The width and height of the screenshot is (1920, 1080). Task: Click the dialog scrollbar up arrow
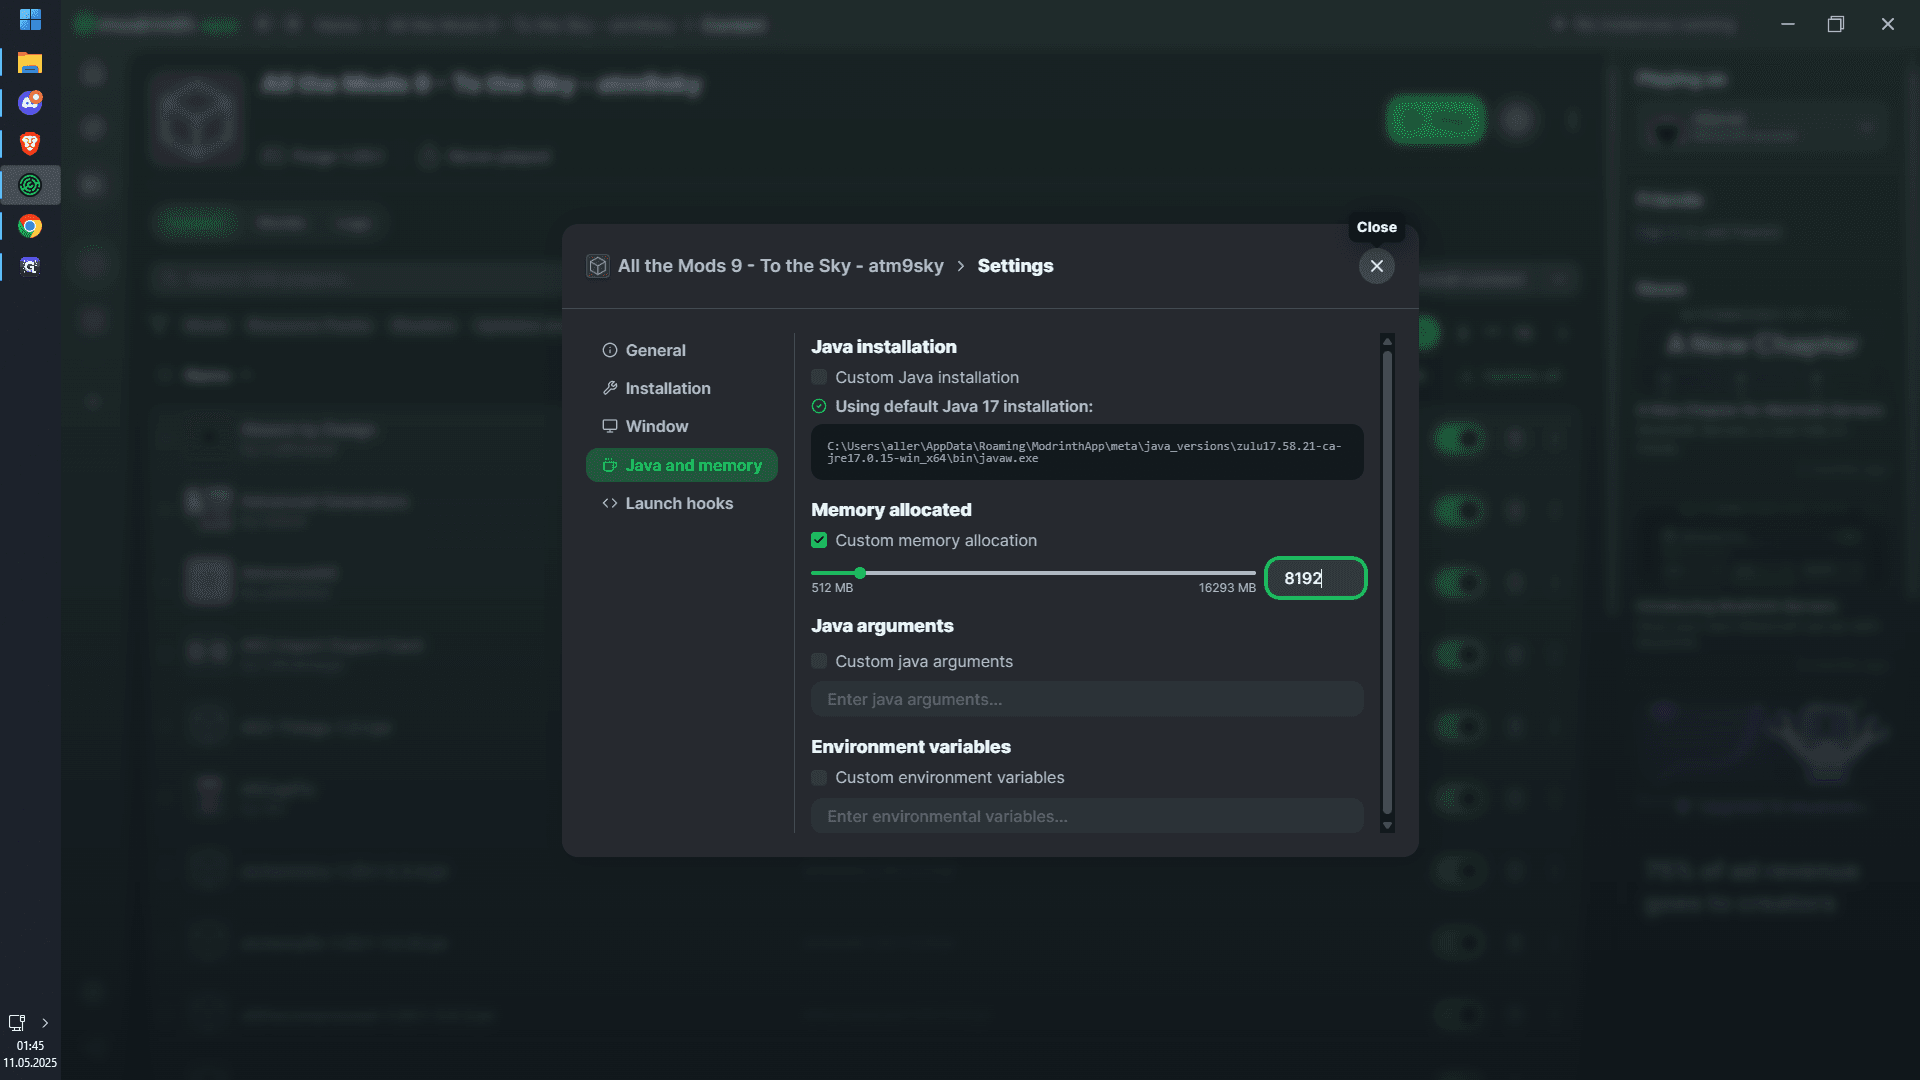pos(1387,341)
